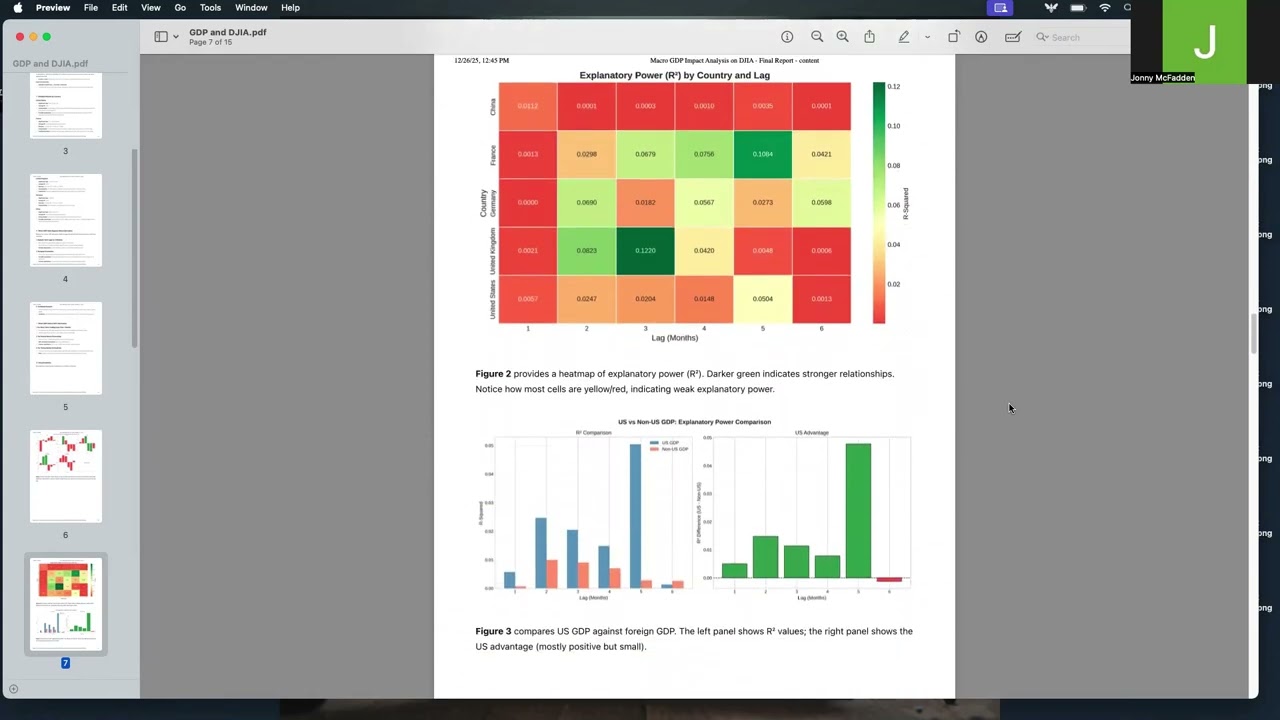Open the Tools menu

click(210, 8)
